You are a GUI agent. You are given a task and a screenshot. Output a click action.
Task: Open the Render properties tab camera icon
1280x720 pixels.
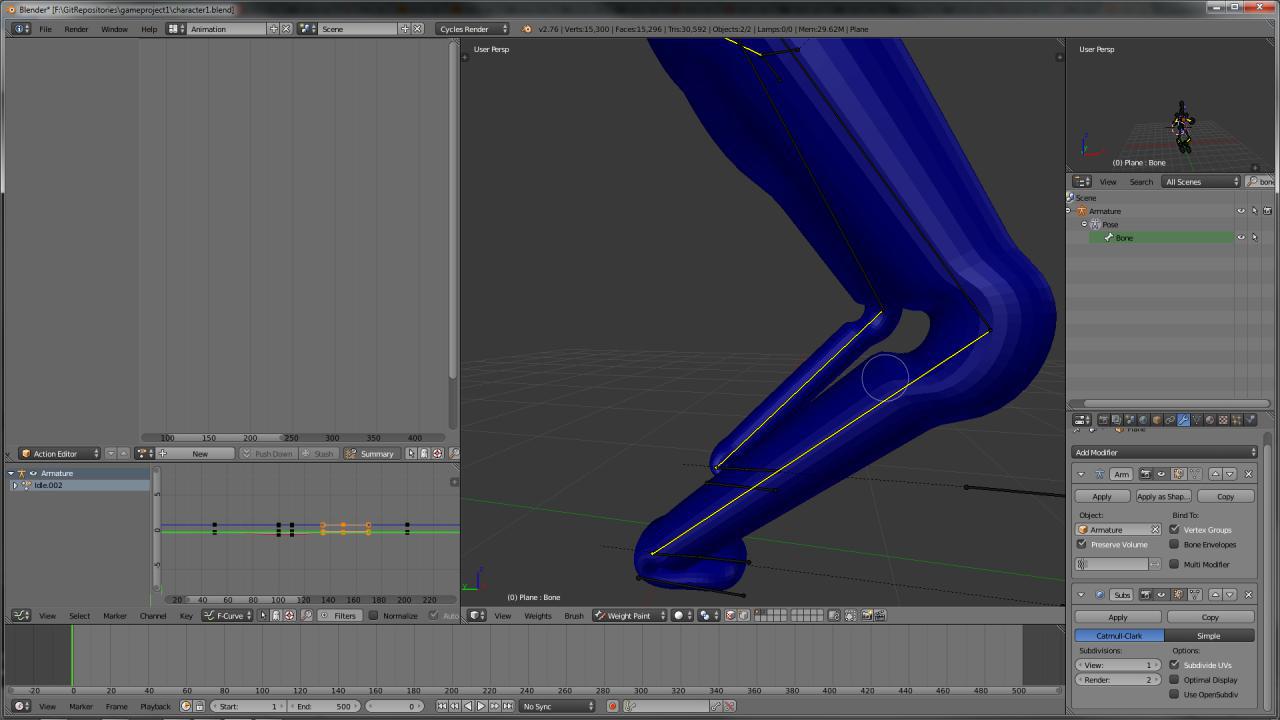(1104, 420)
